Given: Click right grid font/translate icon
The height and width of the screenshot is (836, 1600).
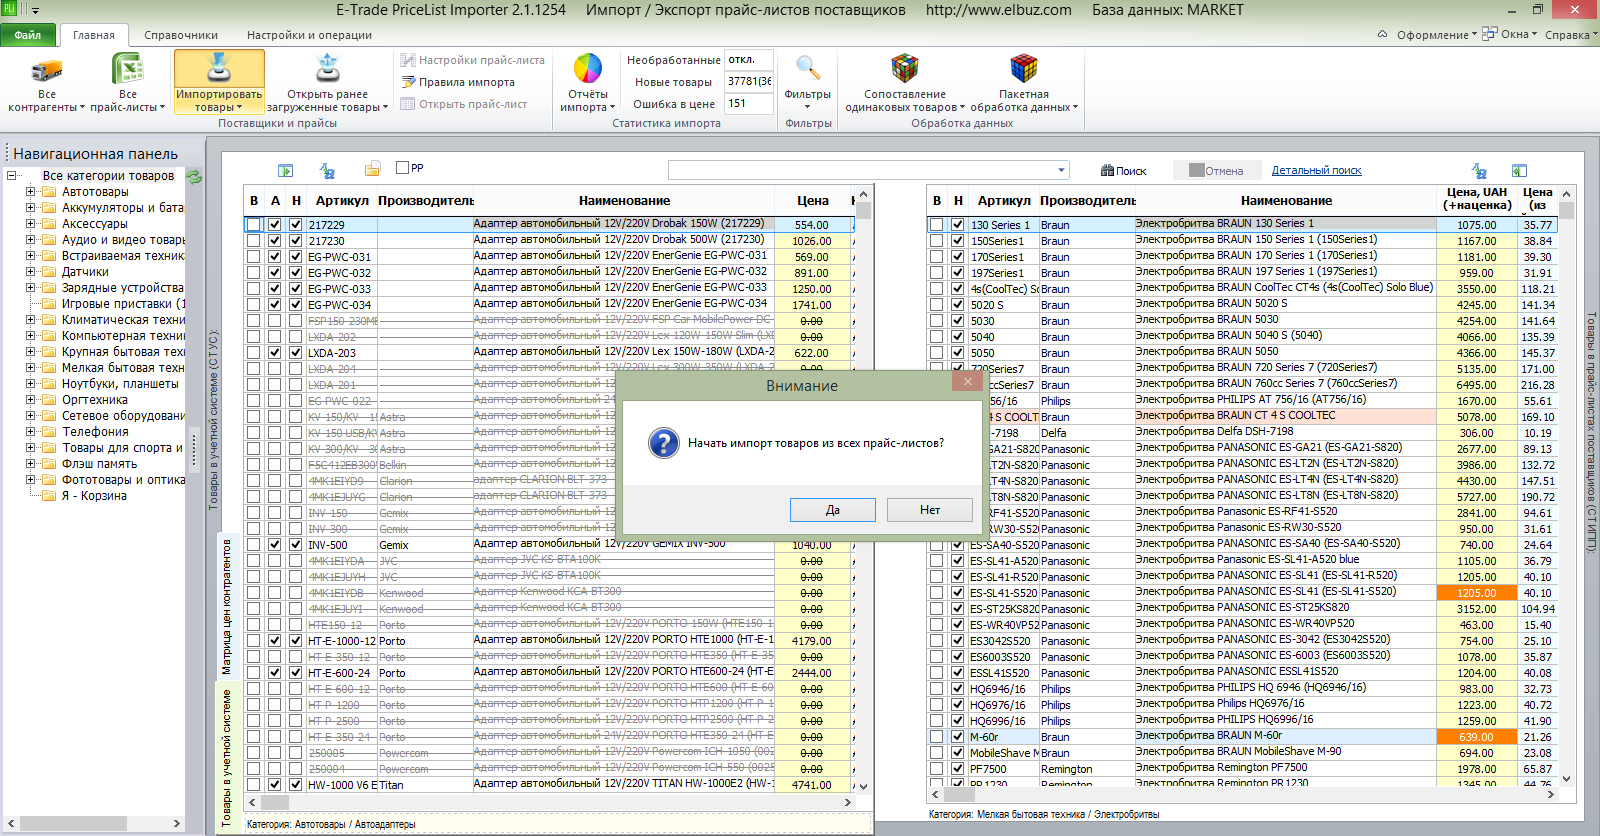Looking at the screenshot, I should 1479,170.
